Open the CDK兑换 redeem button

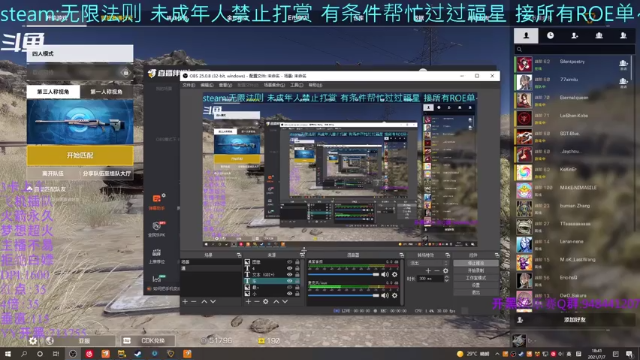click(x=149, y=340)
